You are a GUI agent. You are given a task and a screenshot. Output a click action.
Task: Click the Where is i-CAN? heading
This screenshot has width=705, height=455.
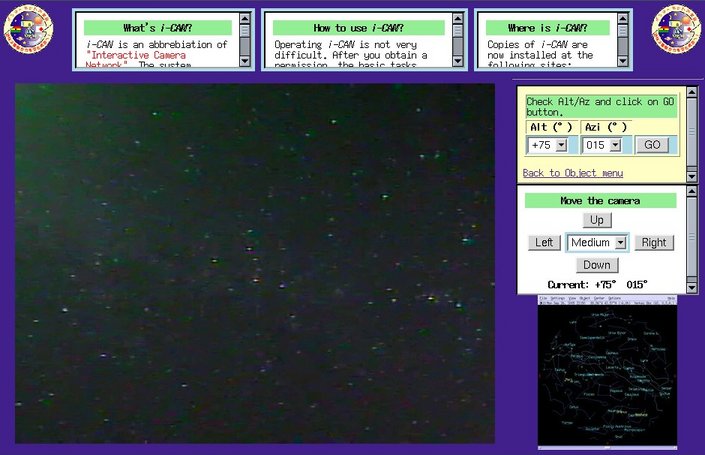[548, 28]
